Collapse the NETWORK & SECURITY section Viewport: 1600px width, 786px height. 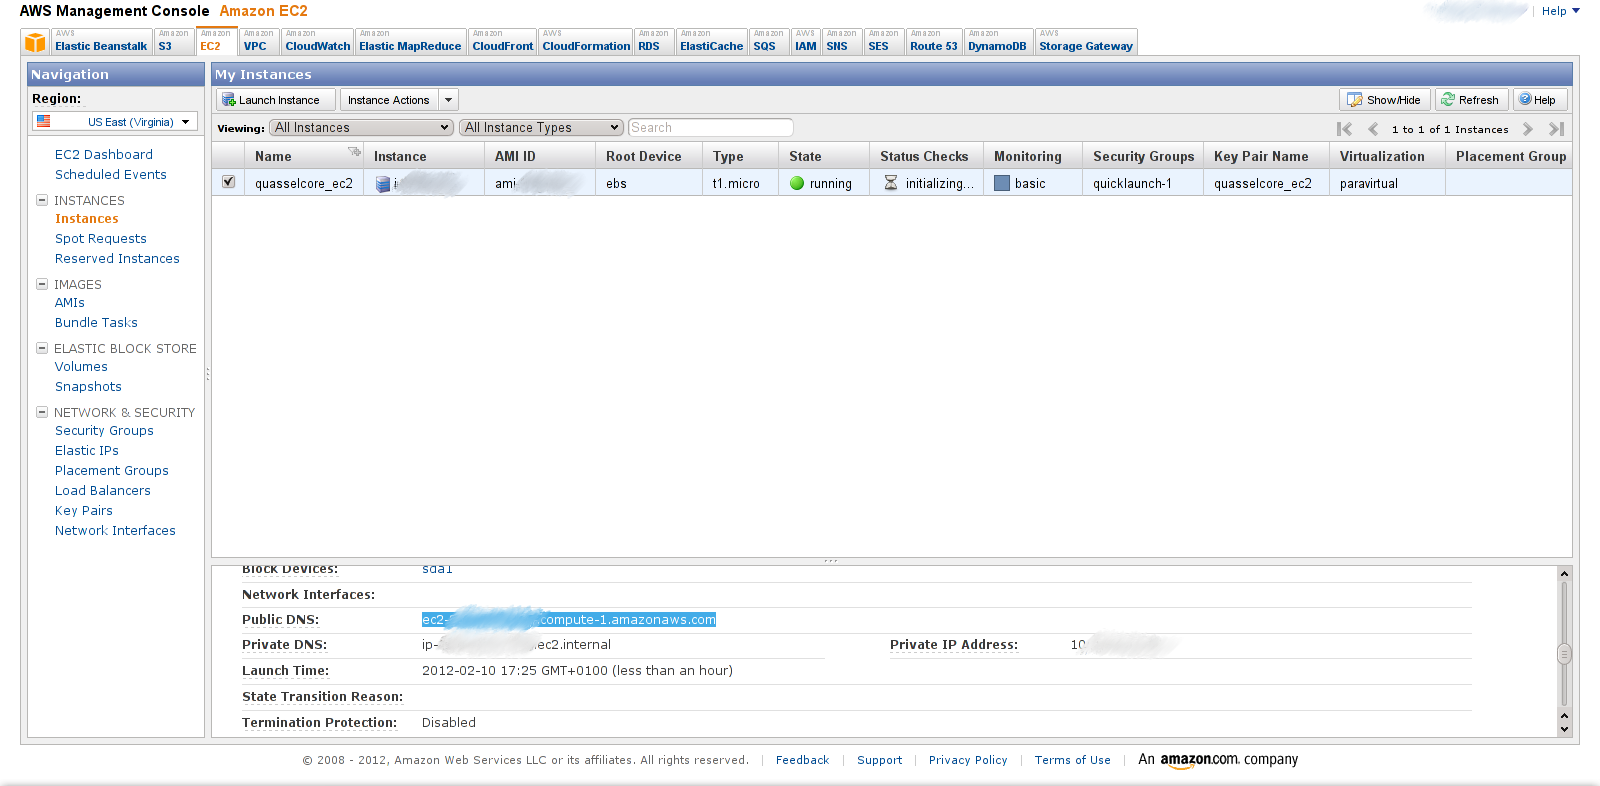42,412
